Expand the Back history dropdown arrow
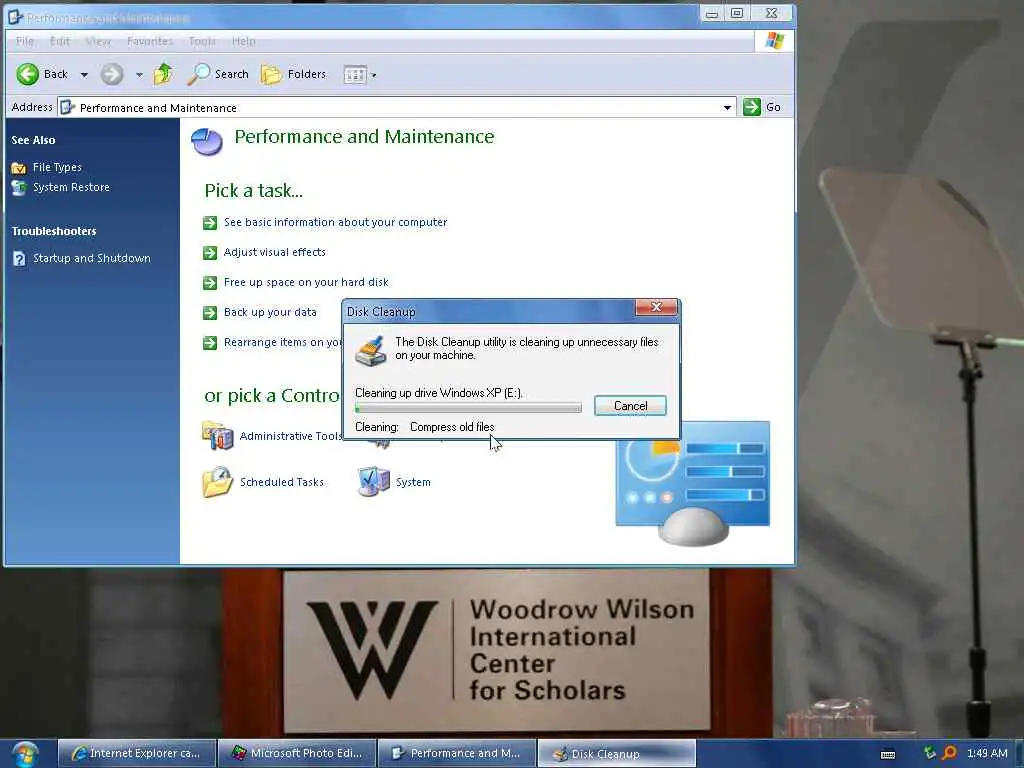This screenshot has height=768, width=1024. tap(84, 75)
